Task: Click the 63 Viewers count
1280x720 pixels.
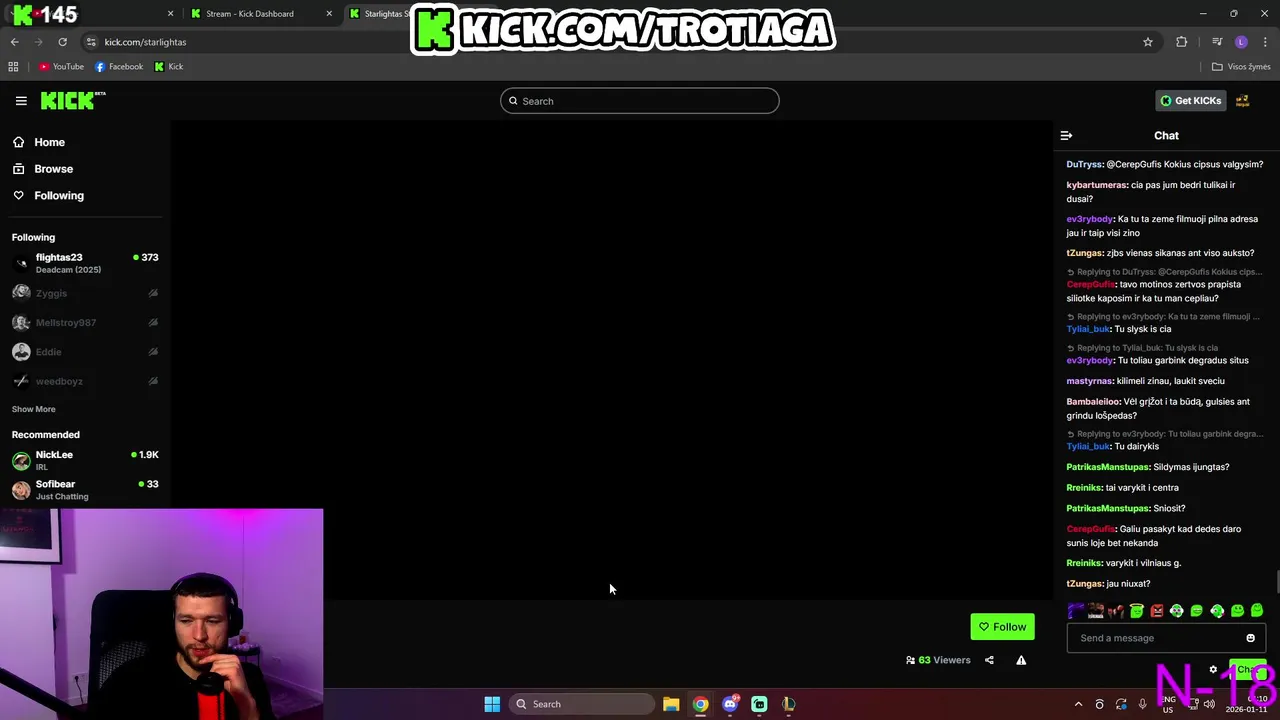Action: (x=938, y=660)
